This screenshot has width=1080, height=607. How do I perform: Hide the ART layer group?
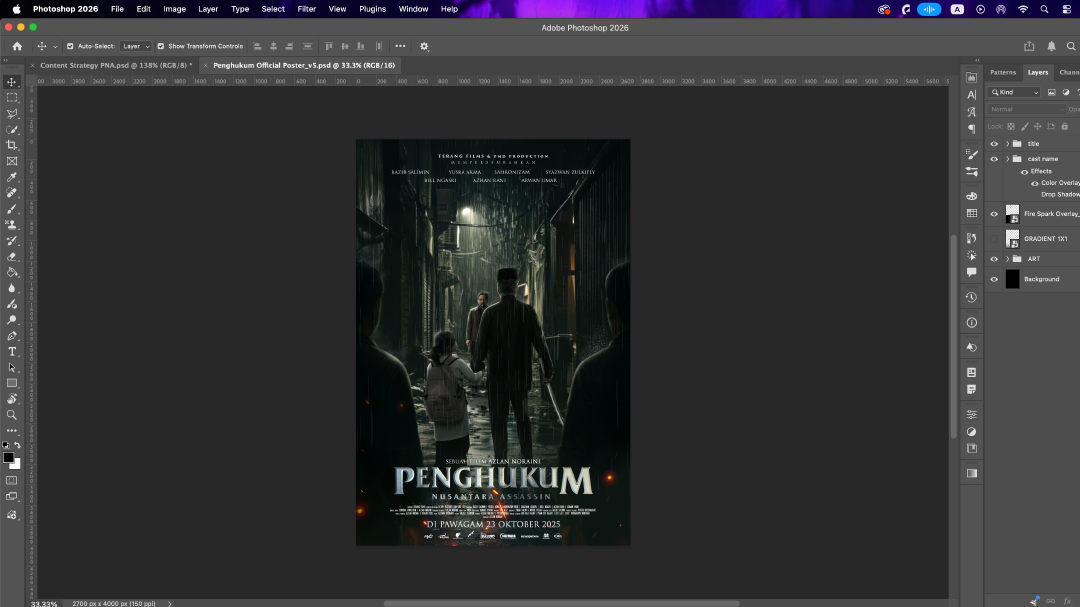pyautogui.click(x=994, y=259)
